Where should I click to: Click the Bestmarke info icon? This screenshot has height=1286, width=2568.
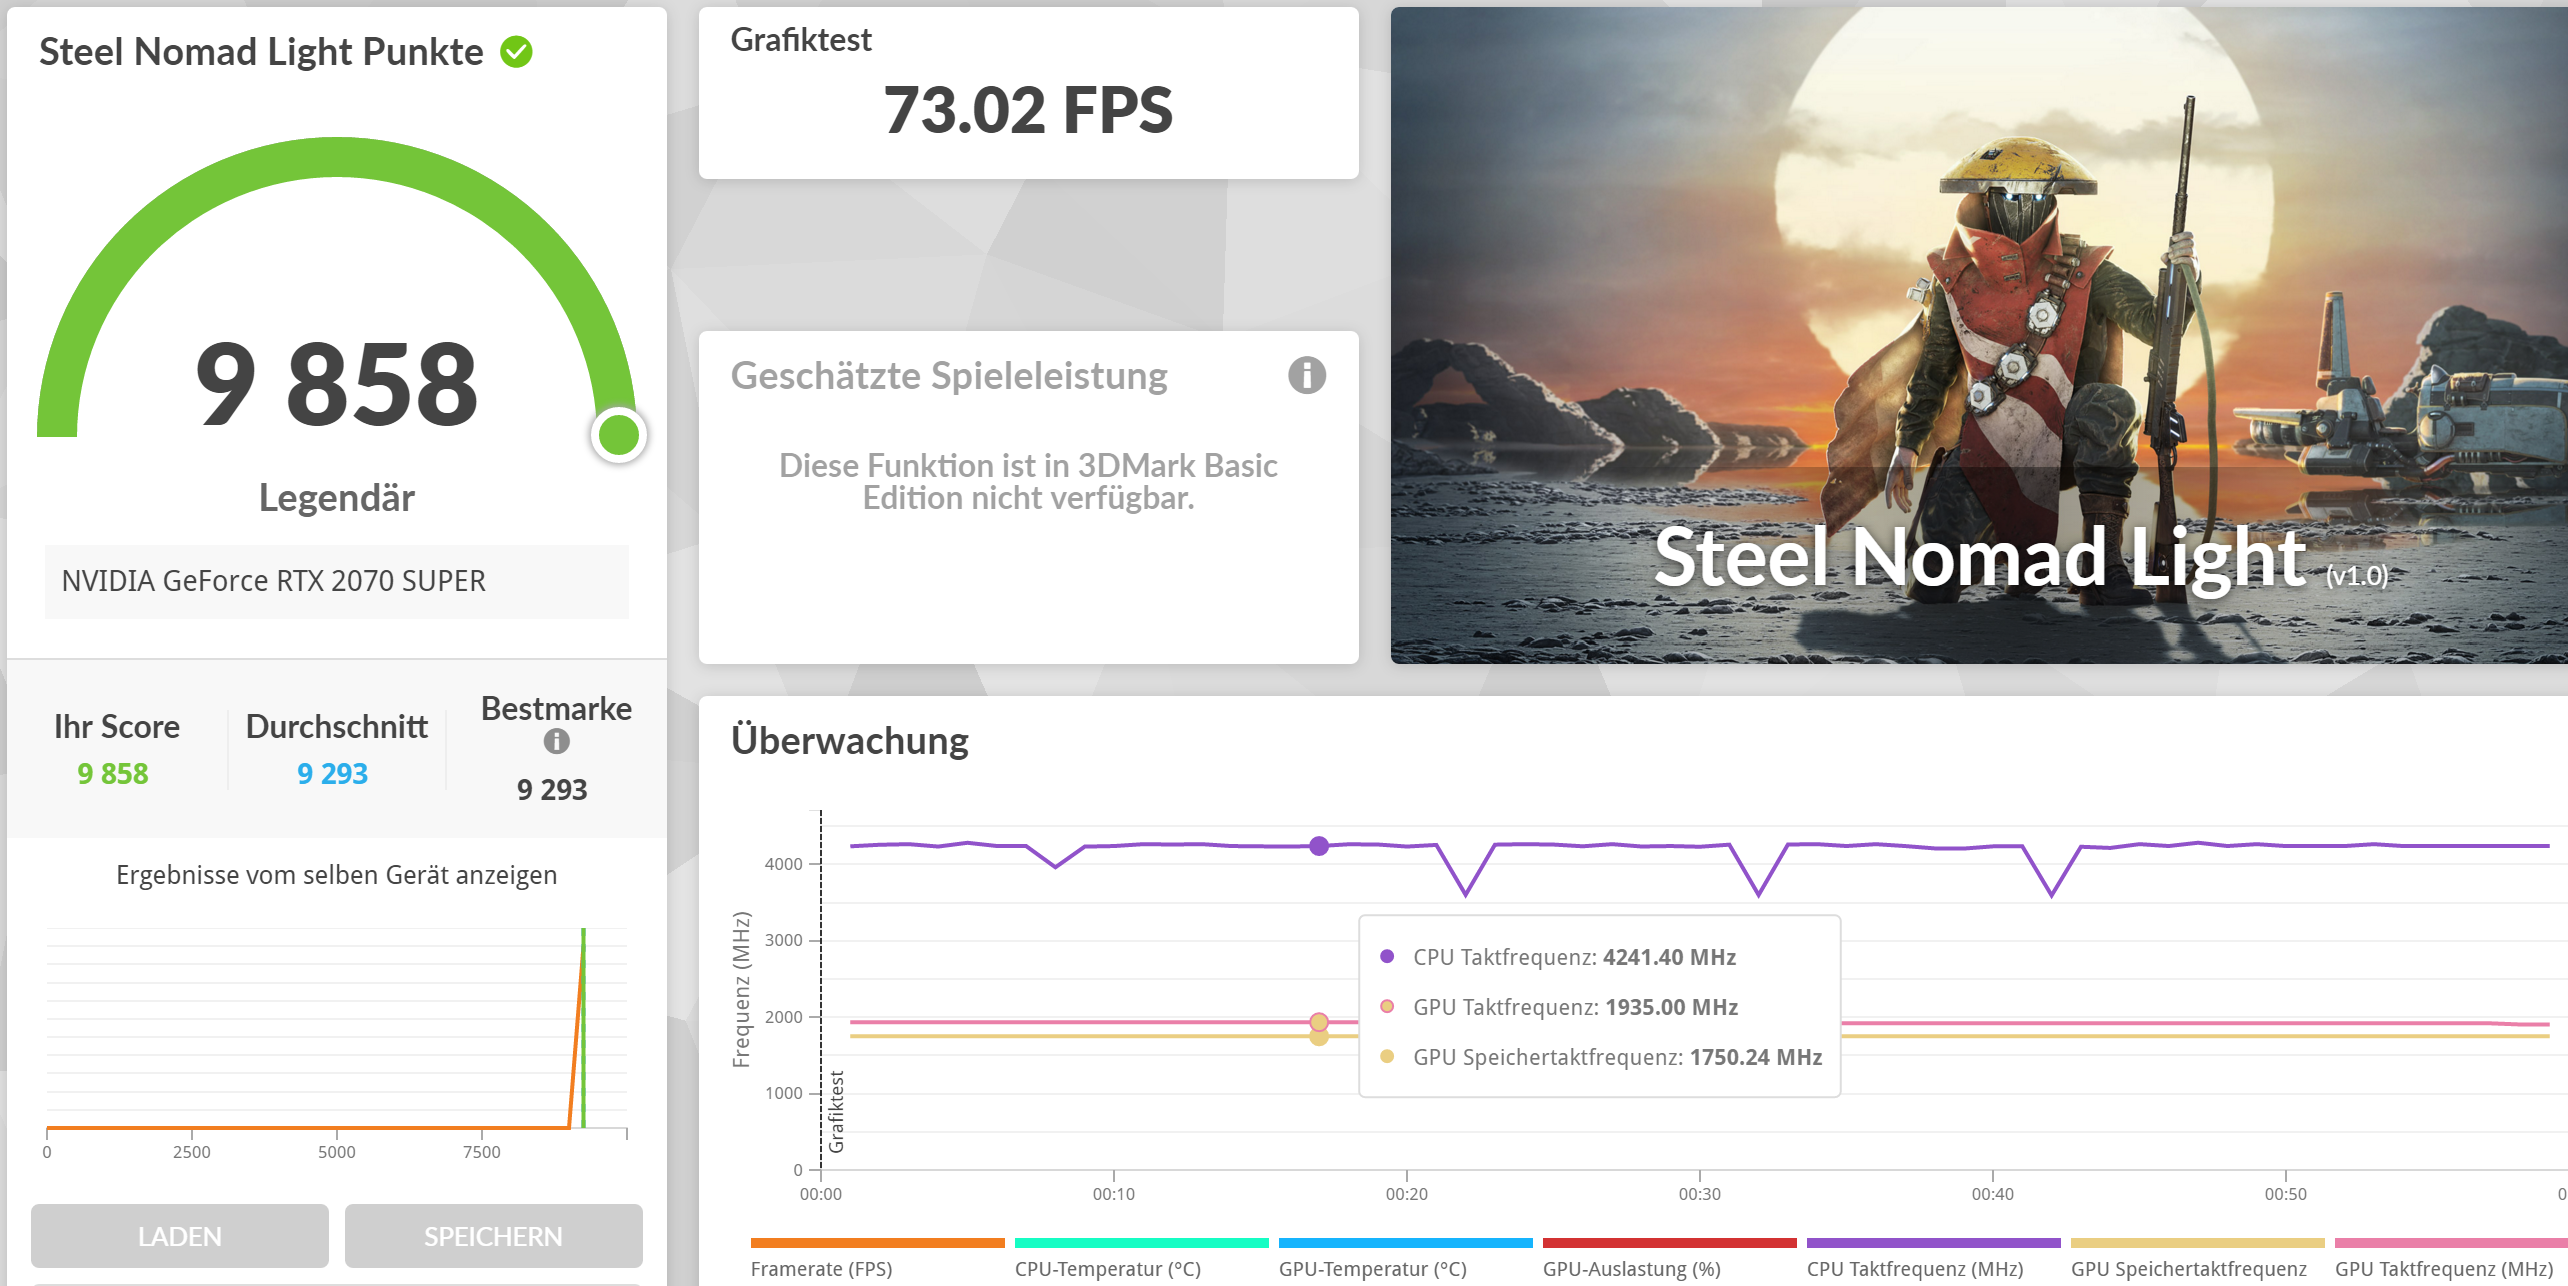[556, 741]
